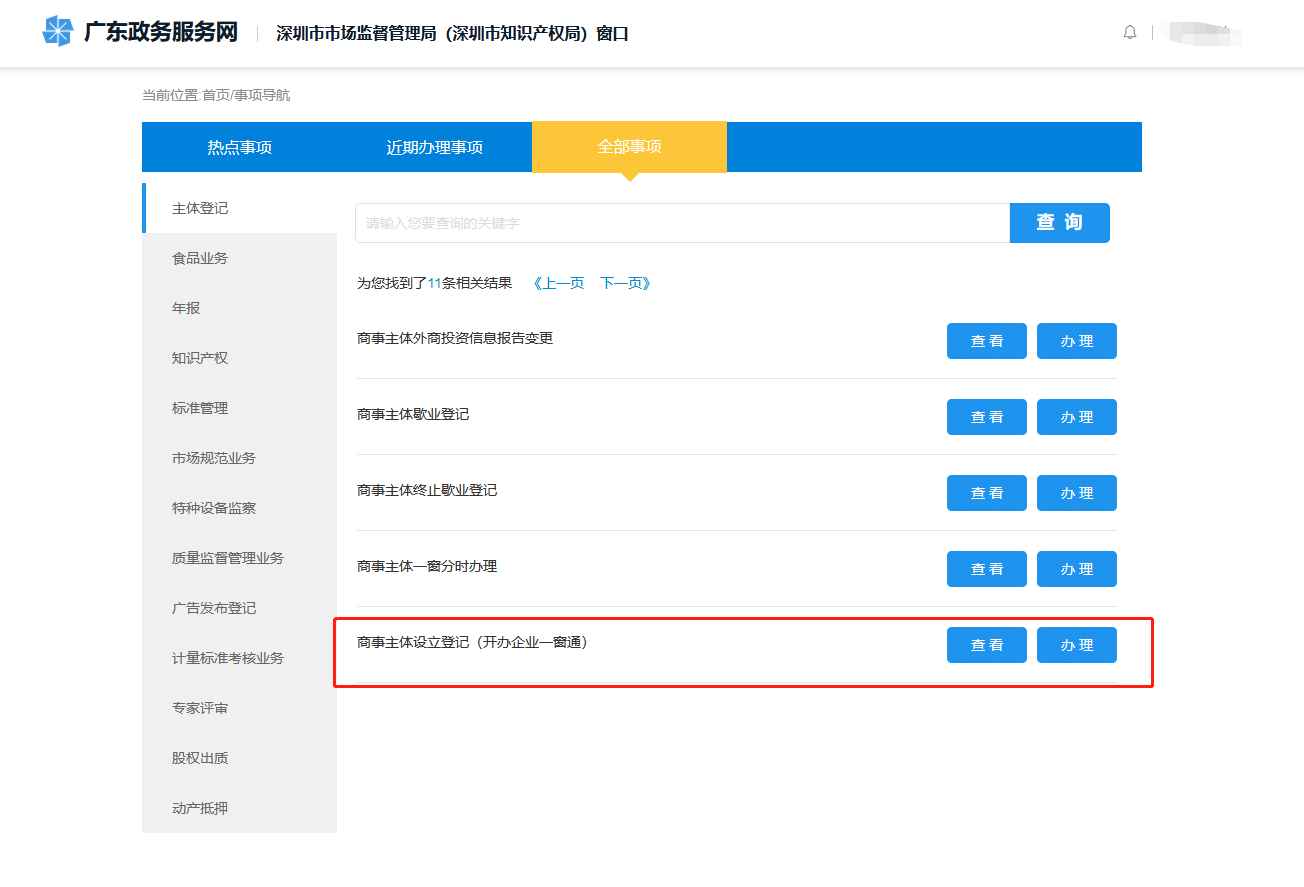Choose 专家评审 in the sidebar
Screen dimensions: 1304x887
(240, 708)
